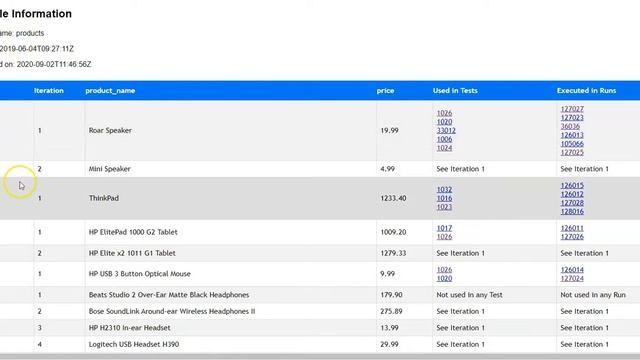Open test link 1020 in HP USB Mouse row
This screenshot has width=640, height=360.
444,278
